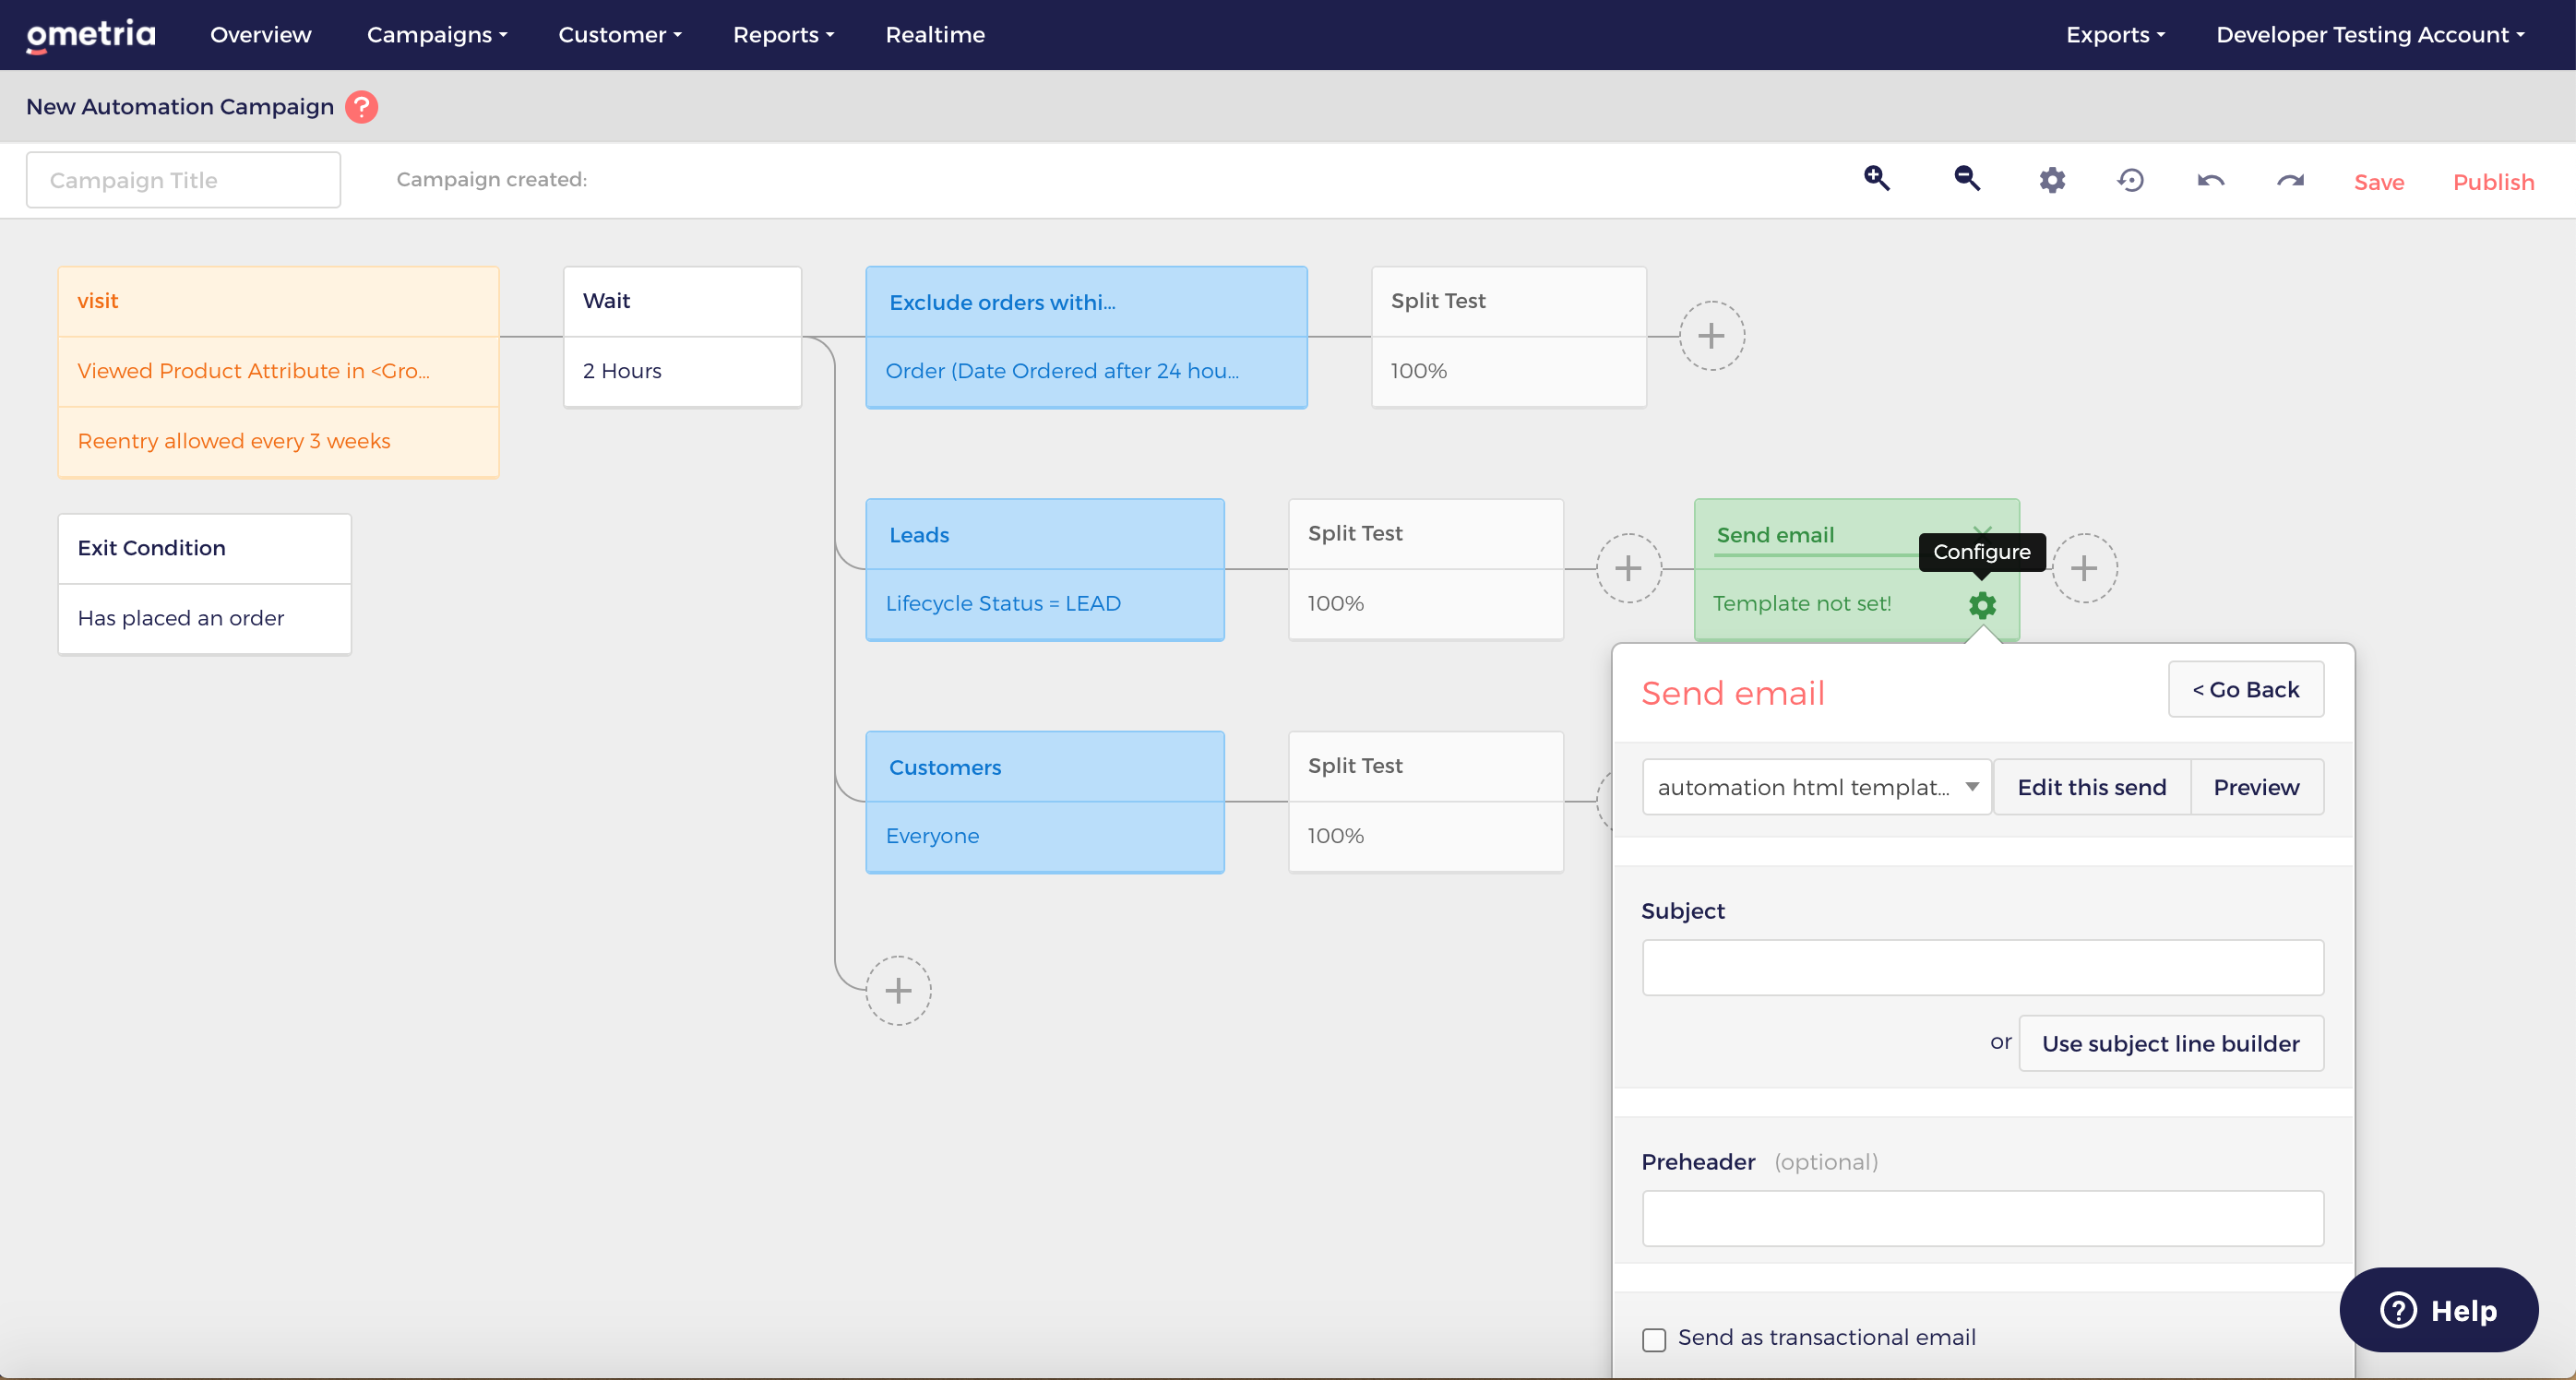Open the revision history icon
Screen dimensions: 2576x1380
point(2131,180)
